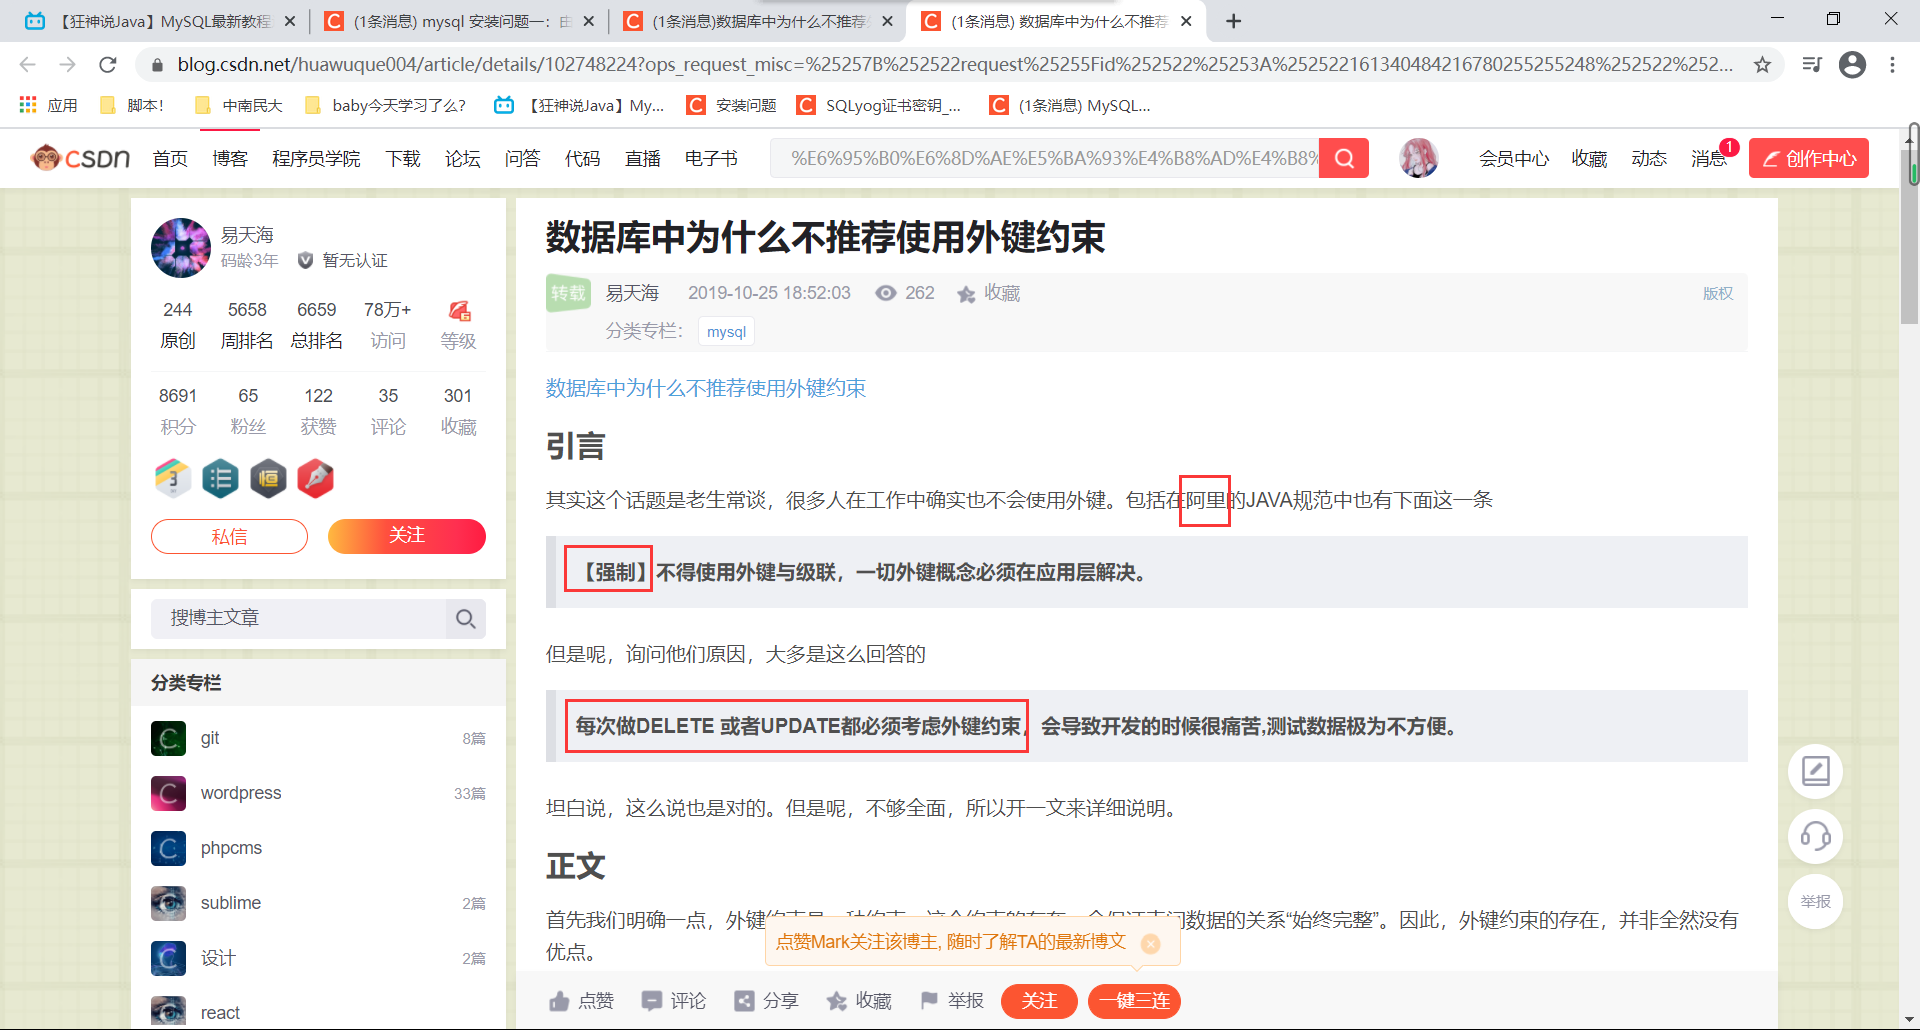
Task: Click the red search button in header
Action: (1344, 158)
